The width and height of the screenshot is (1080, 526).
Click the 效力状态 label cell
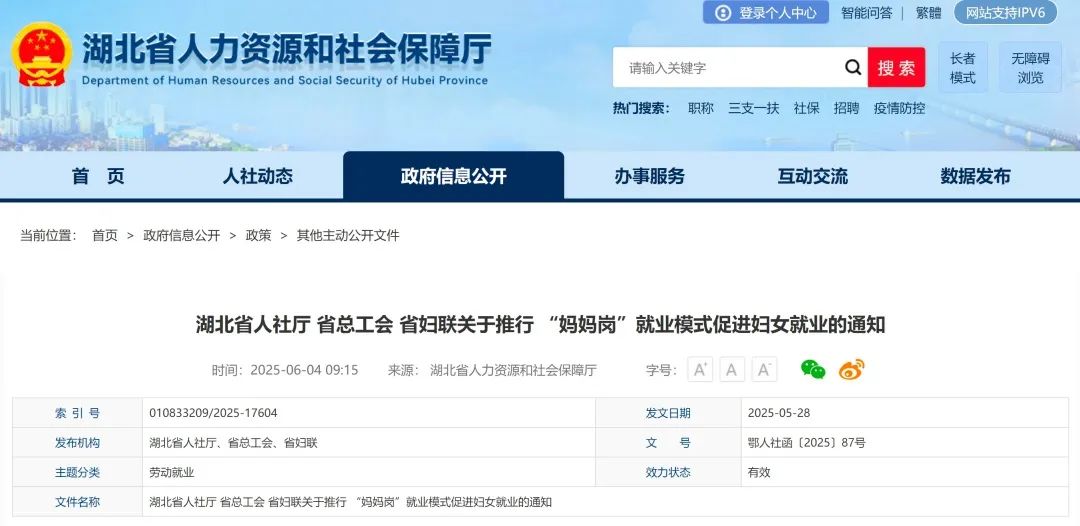668,472
